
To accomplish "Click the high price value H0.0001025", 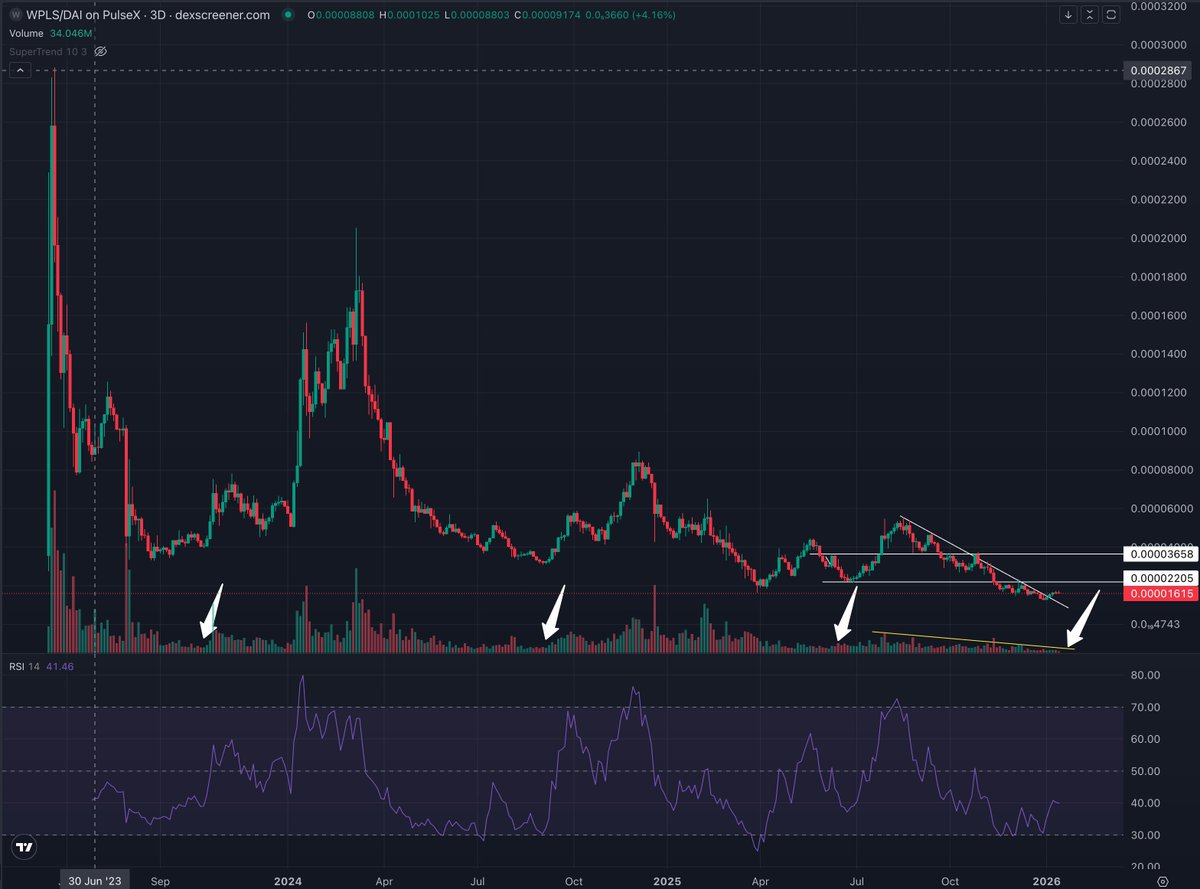I will point(409,15).
